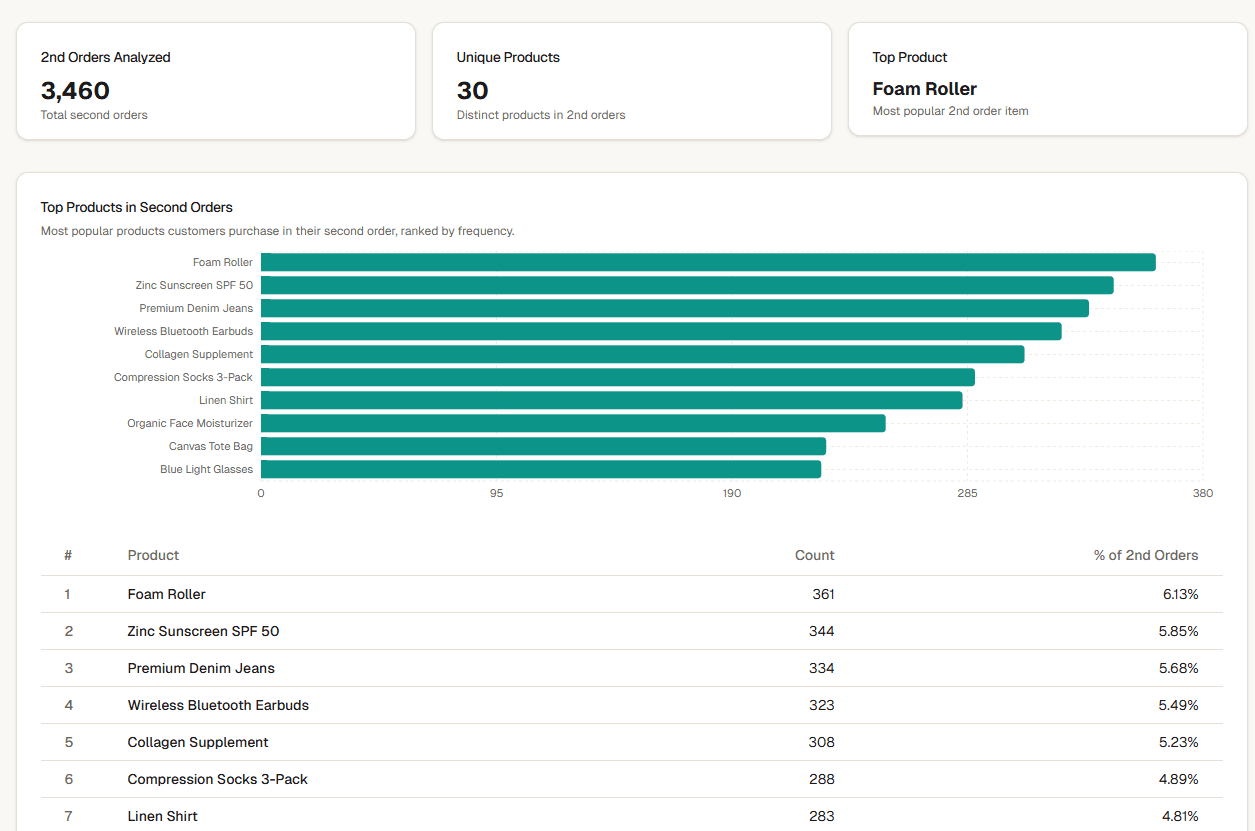Click the count value 344 for Zinc Sunscreen
Screen dimensions: 1255x831
tap(822, 631)
